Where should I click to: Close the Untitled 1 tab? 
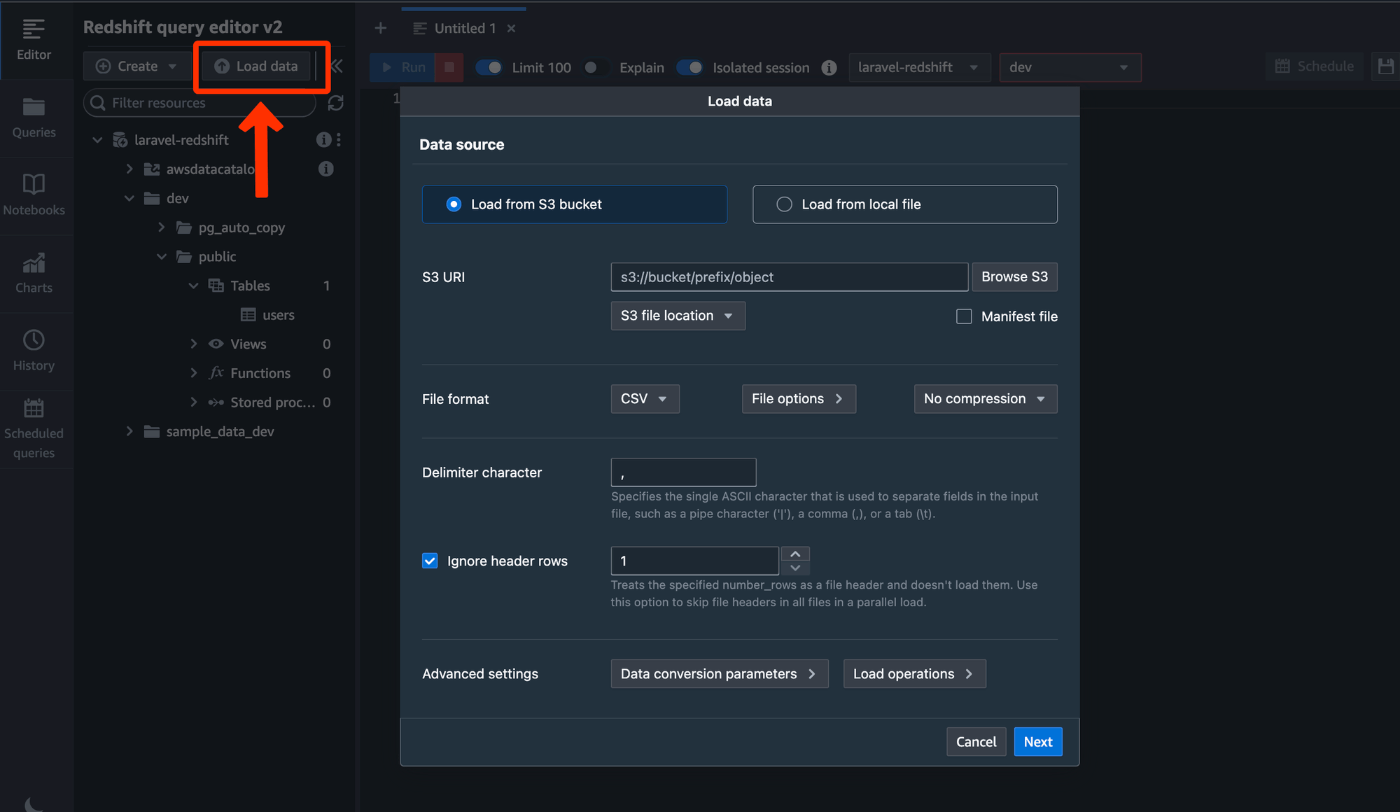[x=512, y=28]
